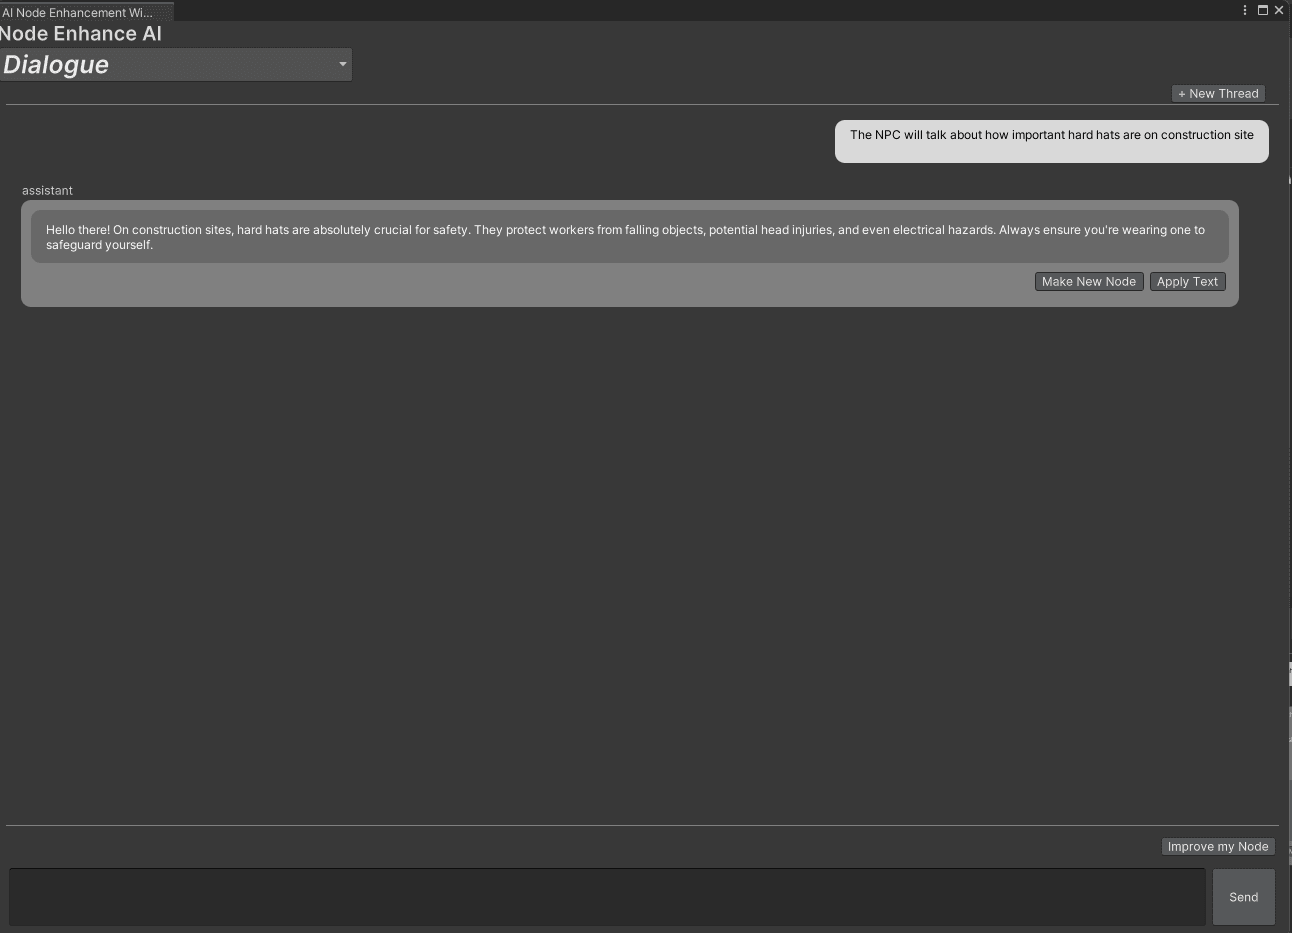1292x933 pixels.
Task: Click the Node Enhance AI title
Action: 80,34
